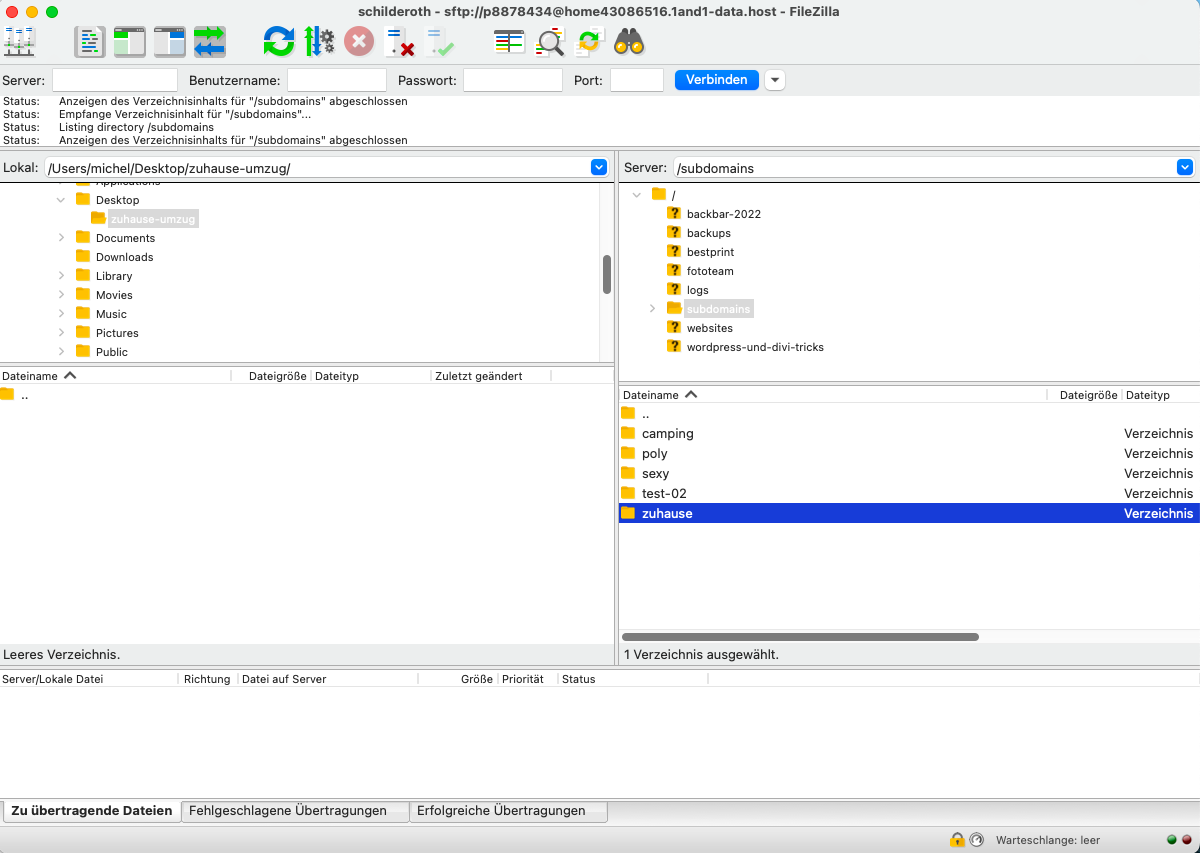Open the Site Manager icon

[20, 42]
